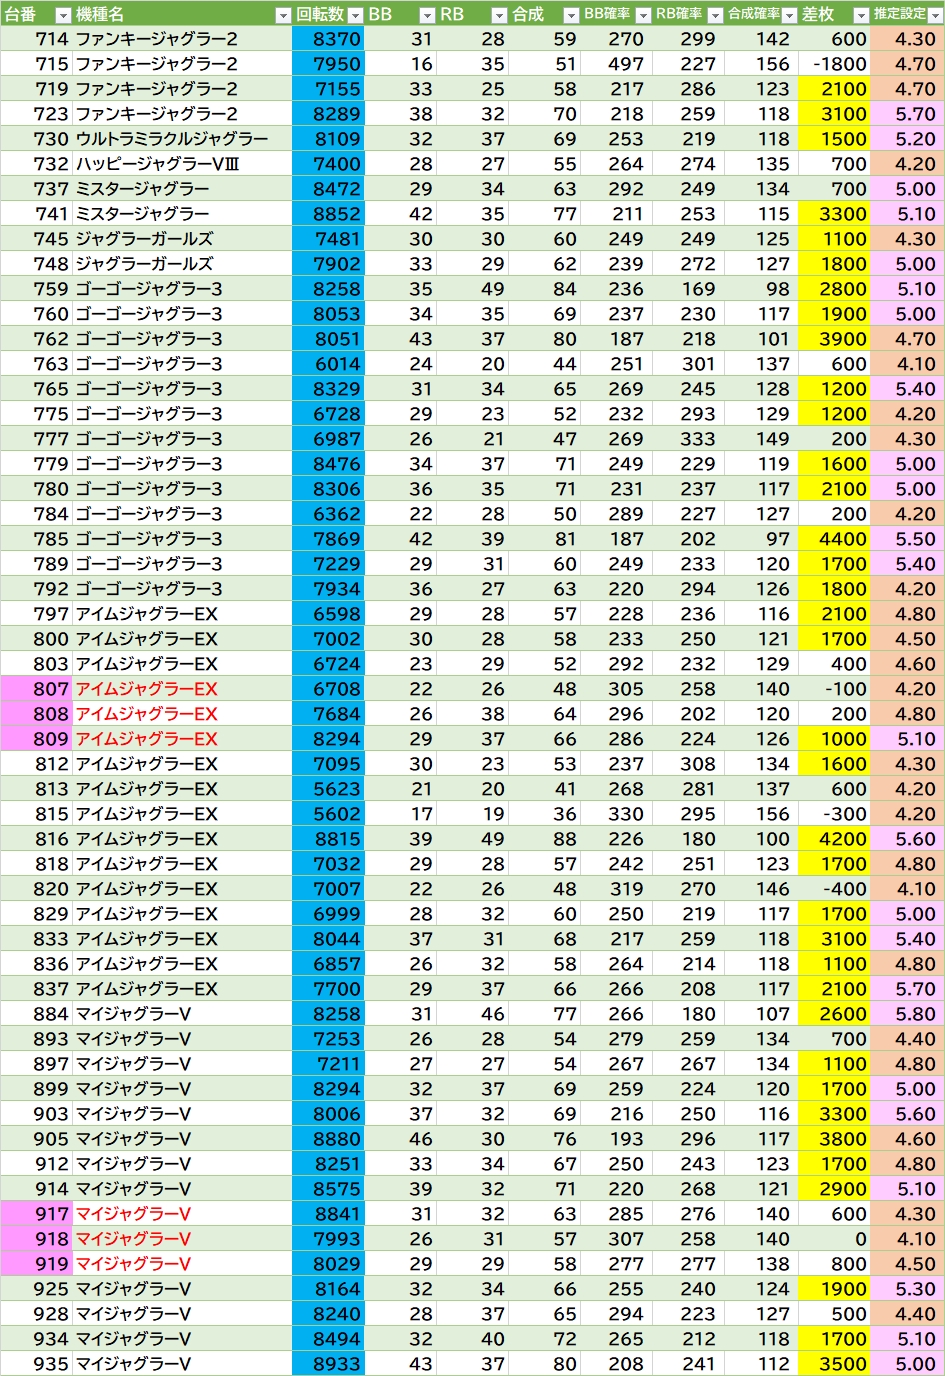Open the 回転数 column filter dropdown

tap(355, 15)
